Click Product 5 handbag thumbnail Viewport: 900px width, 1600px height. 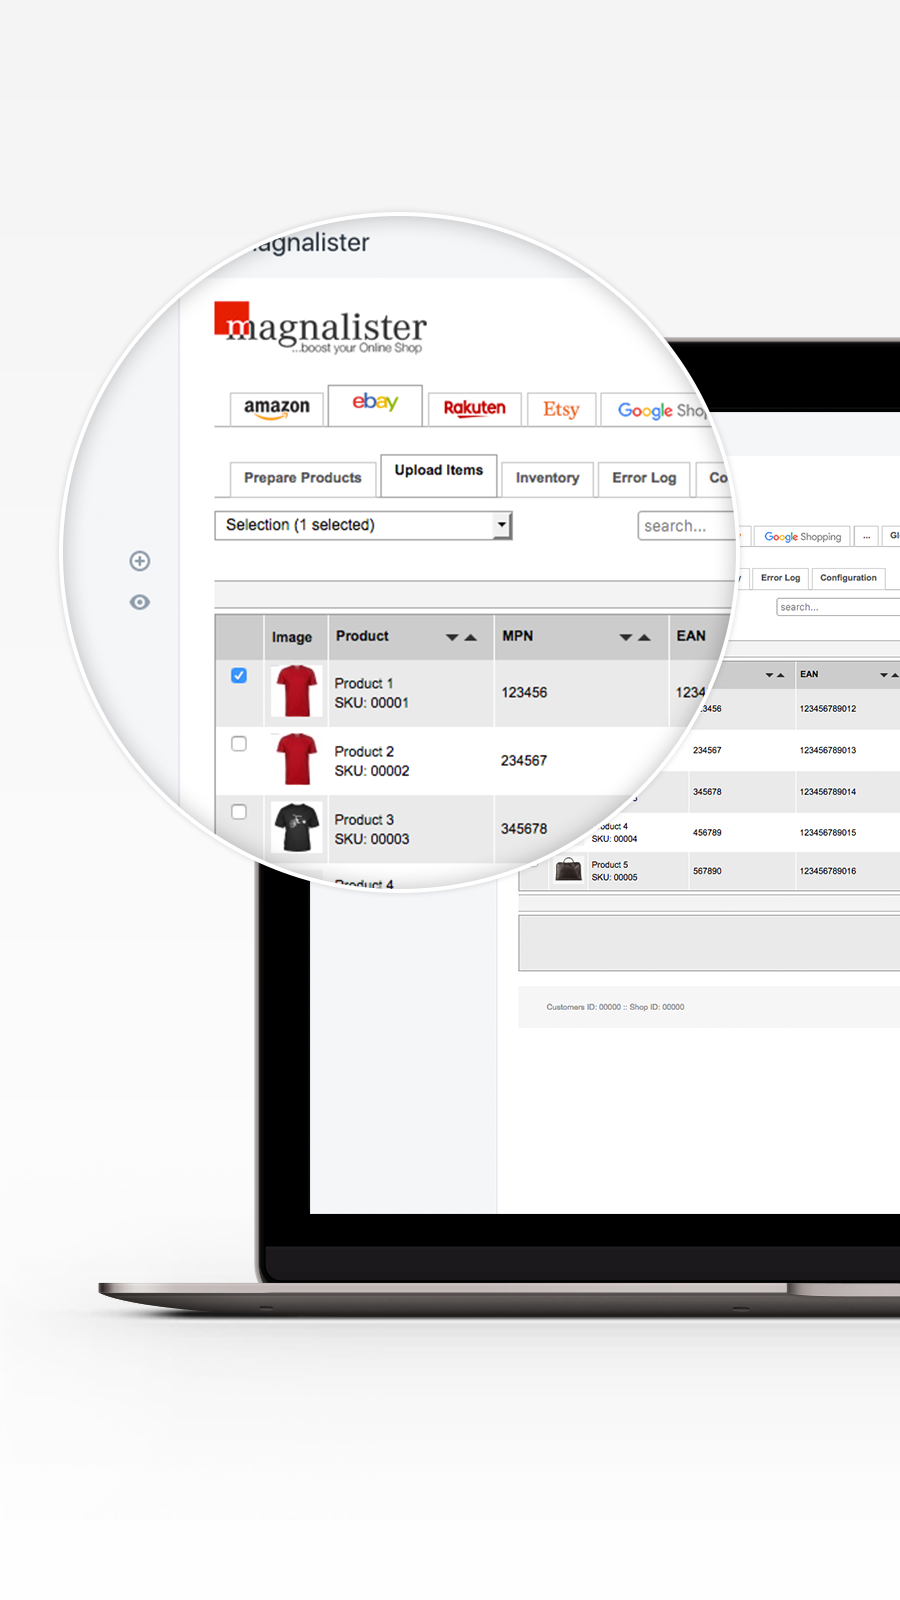[x=568, y=870]
